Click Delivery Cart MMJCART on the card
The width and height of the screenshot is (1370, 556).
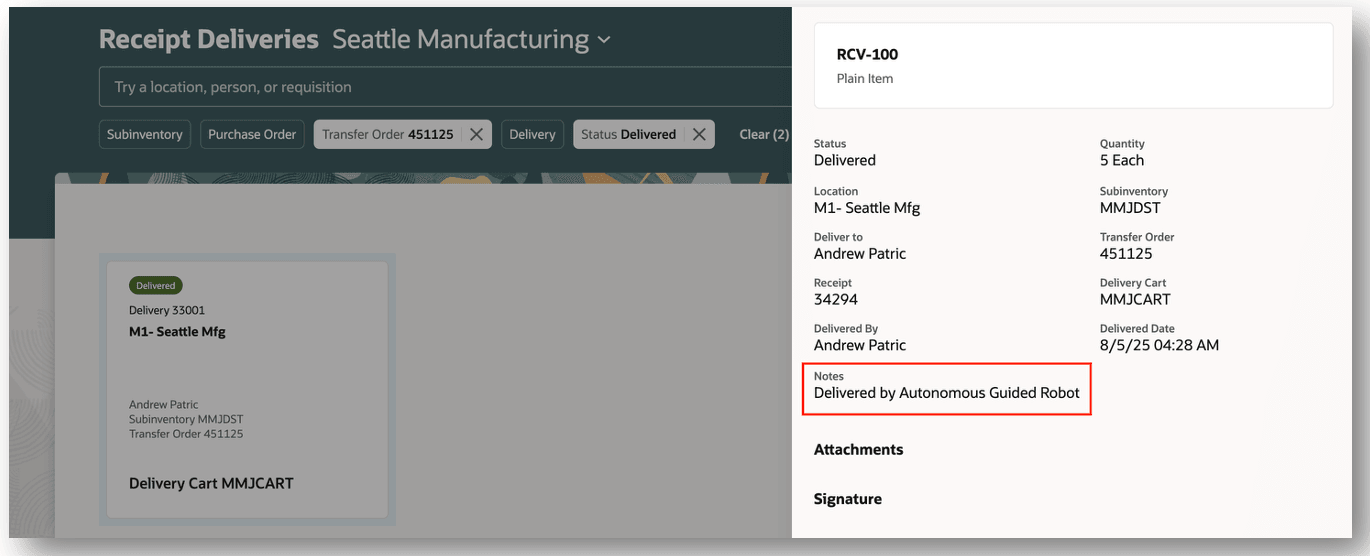tap(211, 484)
